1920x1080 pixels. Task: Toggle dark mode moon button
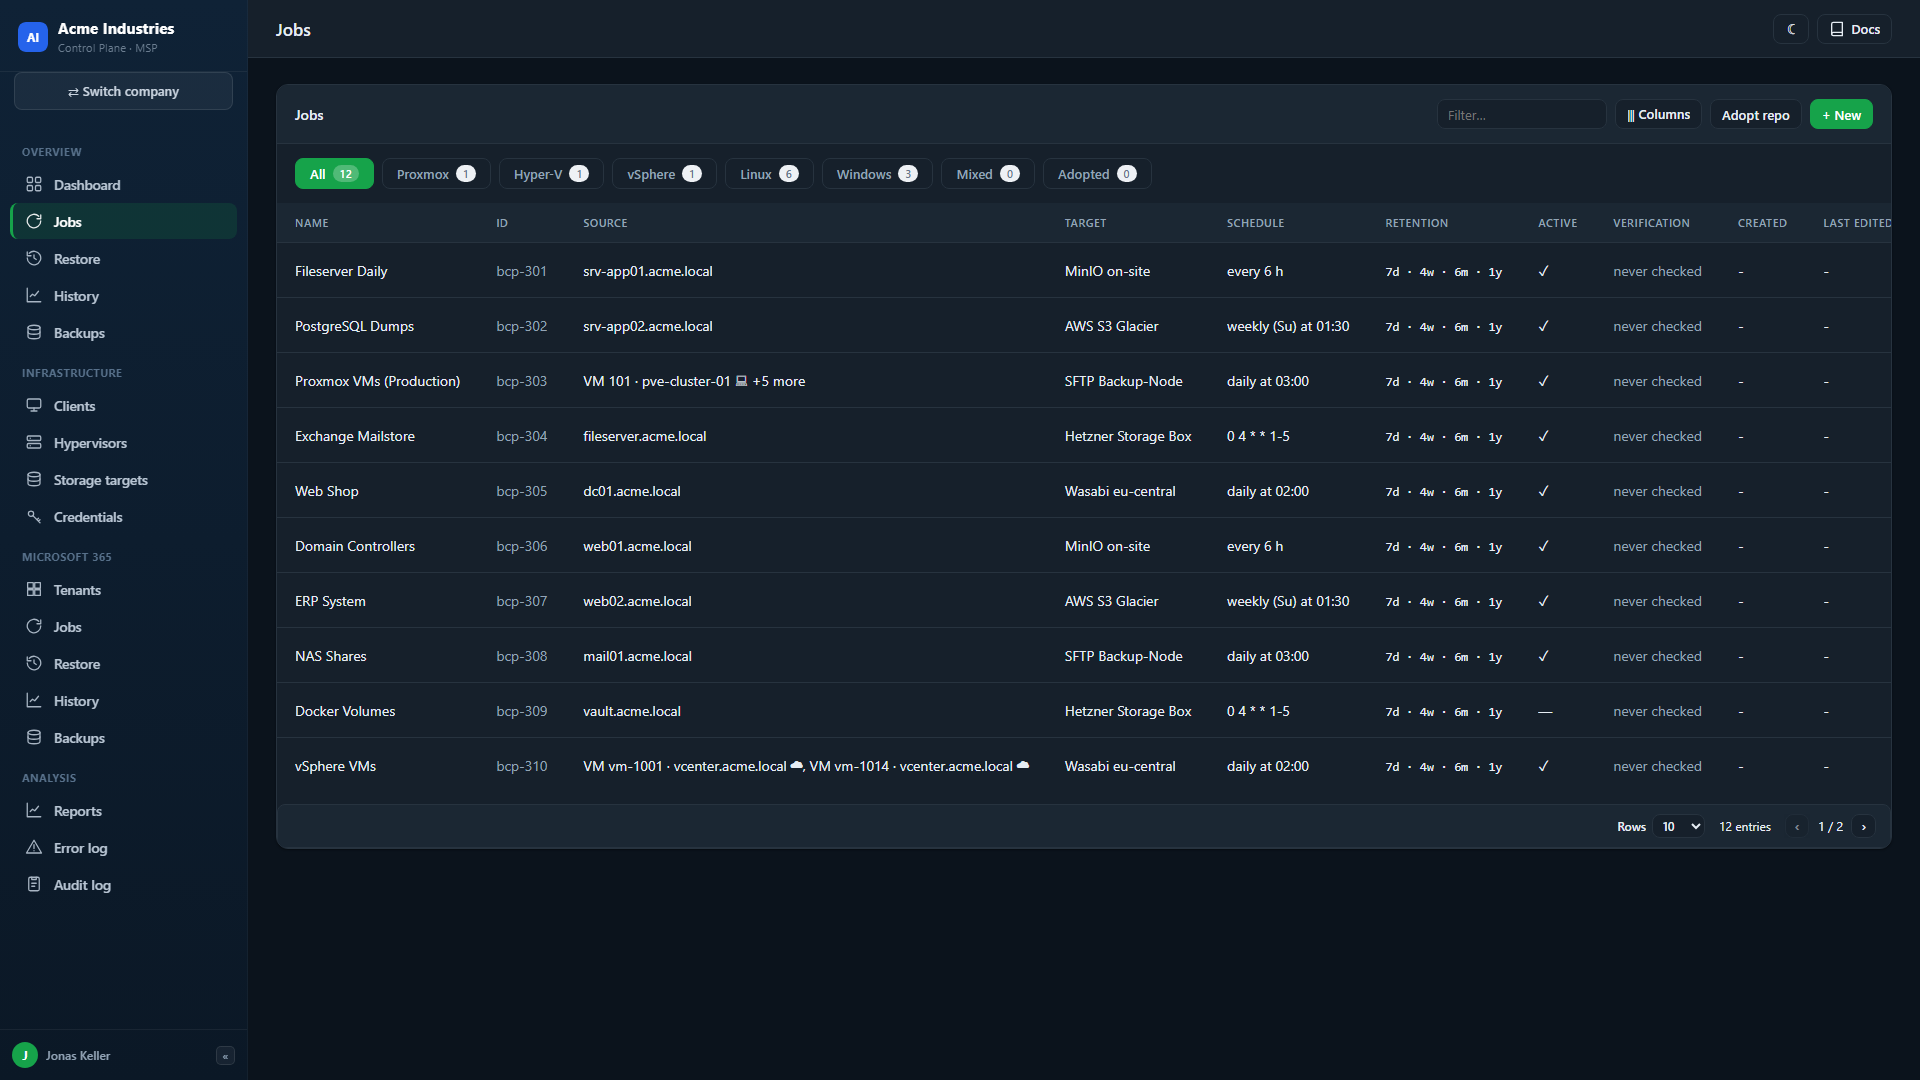tap(1791, 30)
